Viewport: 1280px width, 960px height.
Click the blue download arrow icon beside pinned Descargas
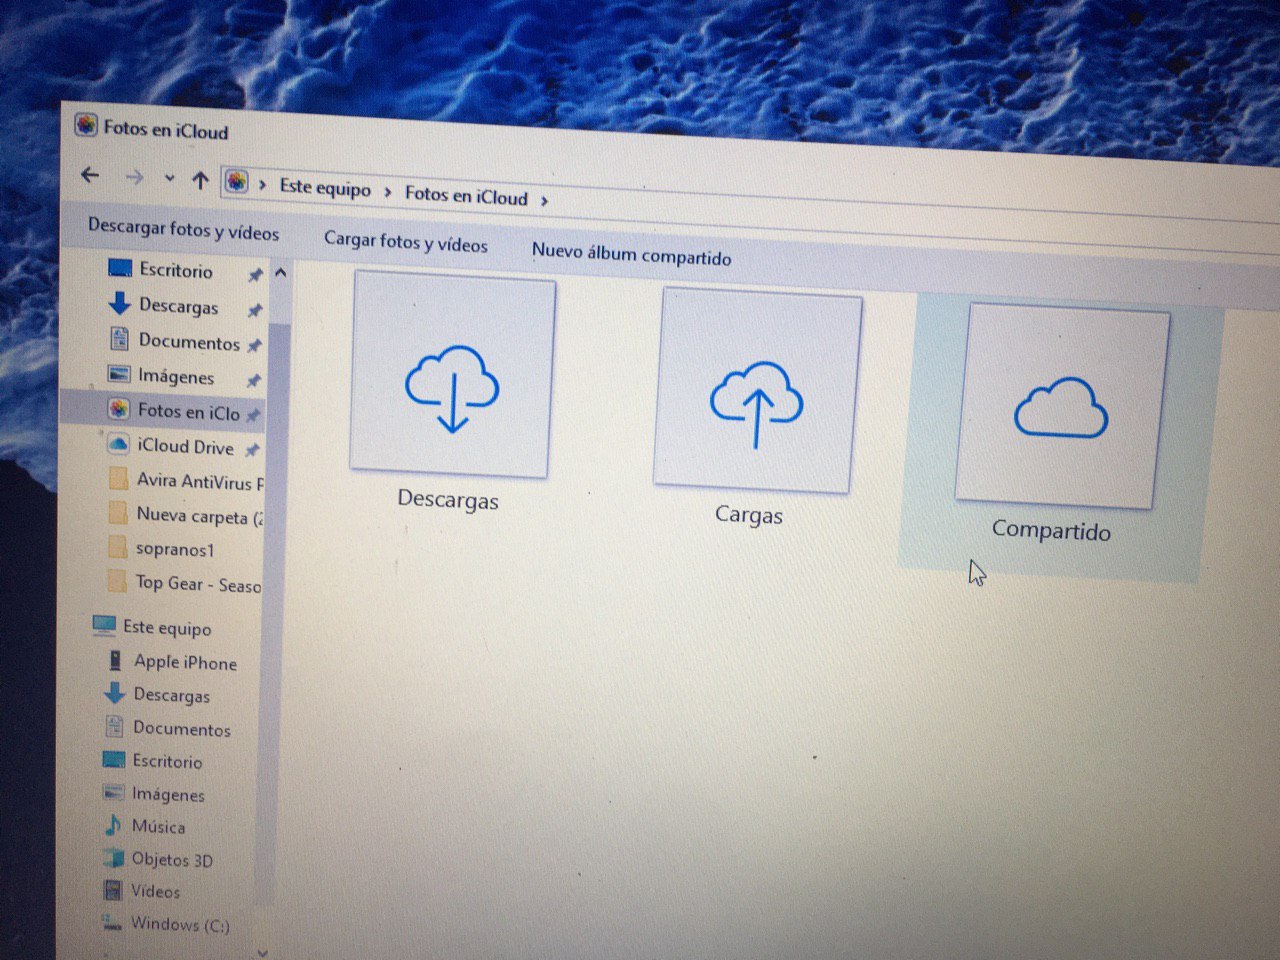(x=120, y=303)
